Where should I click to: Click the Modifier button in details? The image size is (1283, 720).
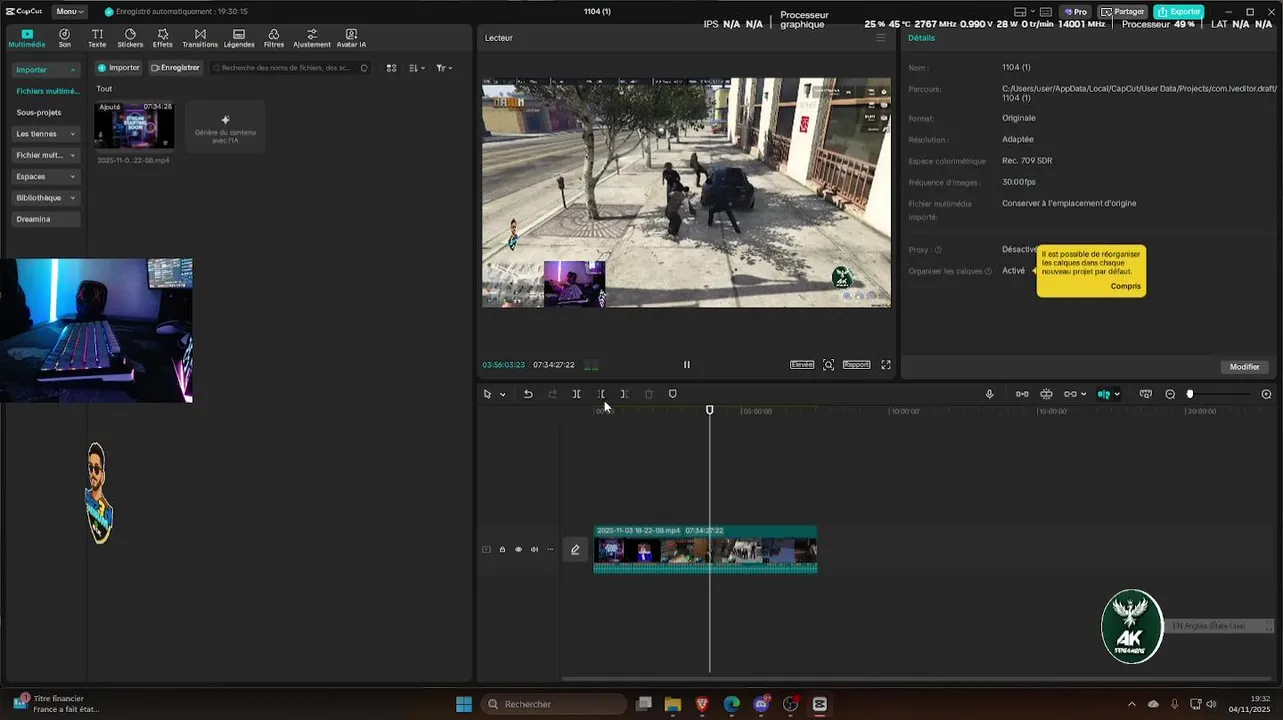tap(1244, 367)
